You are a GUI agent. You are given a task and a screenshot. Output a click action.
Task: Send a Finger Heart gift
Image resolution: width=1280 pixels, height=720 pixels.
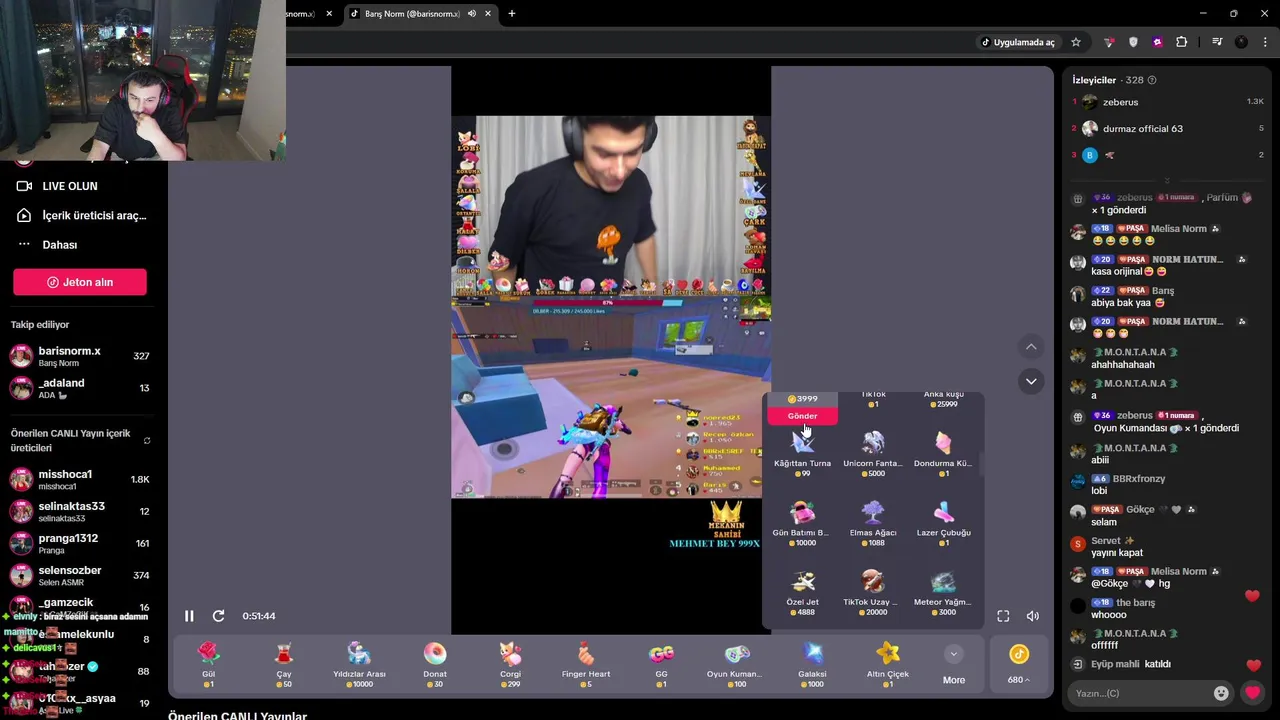pos(586,665)
